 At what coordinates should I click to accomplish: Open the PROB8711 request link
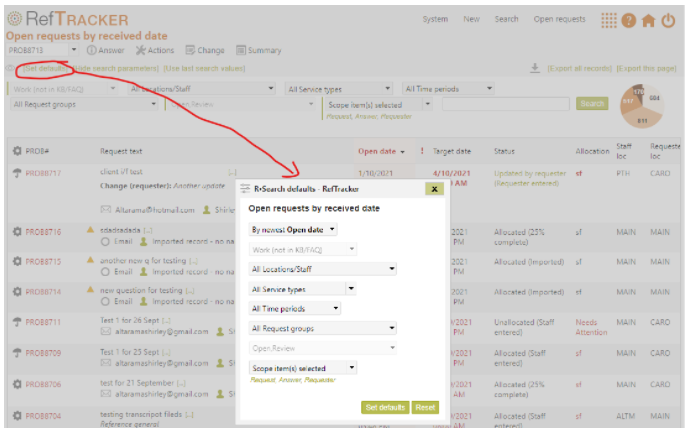(x=43, y=322)
